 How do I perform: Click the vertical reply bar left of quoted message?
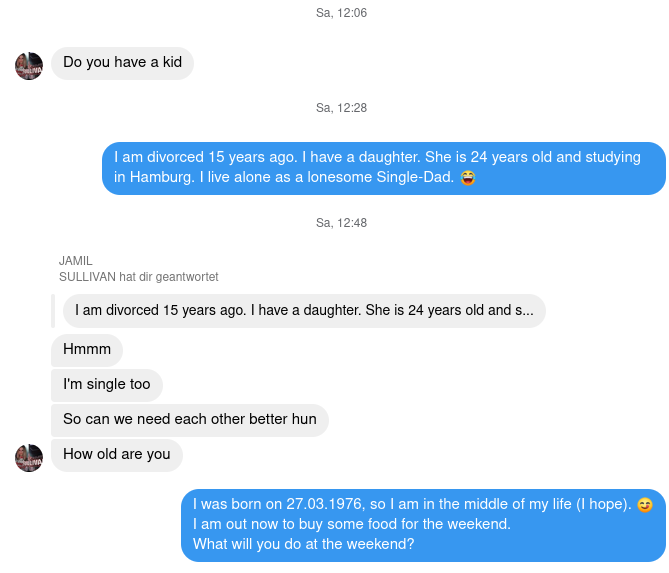coord(53,311)
